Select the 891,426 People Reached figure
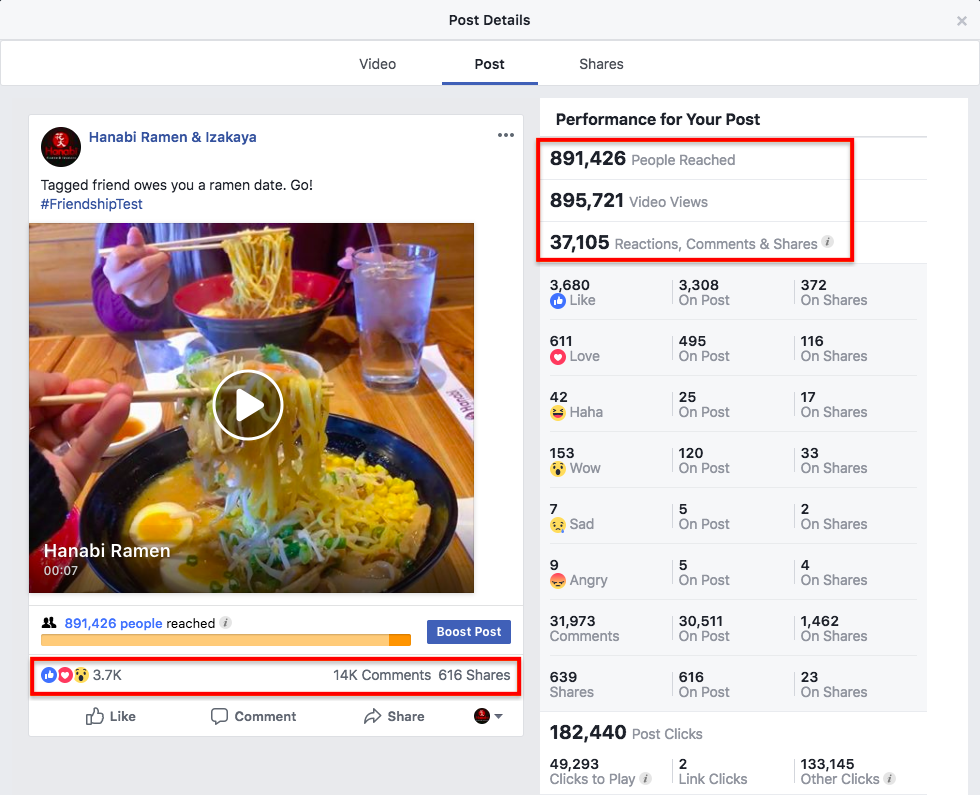The width and height of the screenshot is (980, 795). [588, 159]
